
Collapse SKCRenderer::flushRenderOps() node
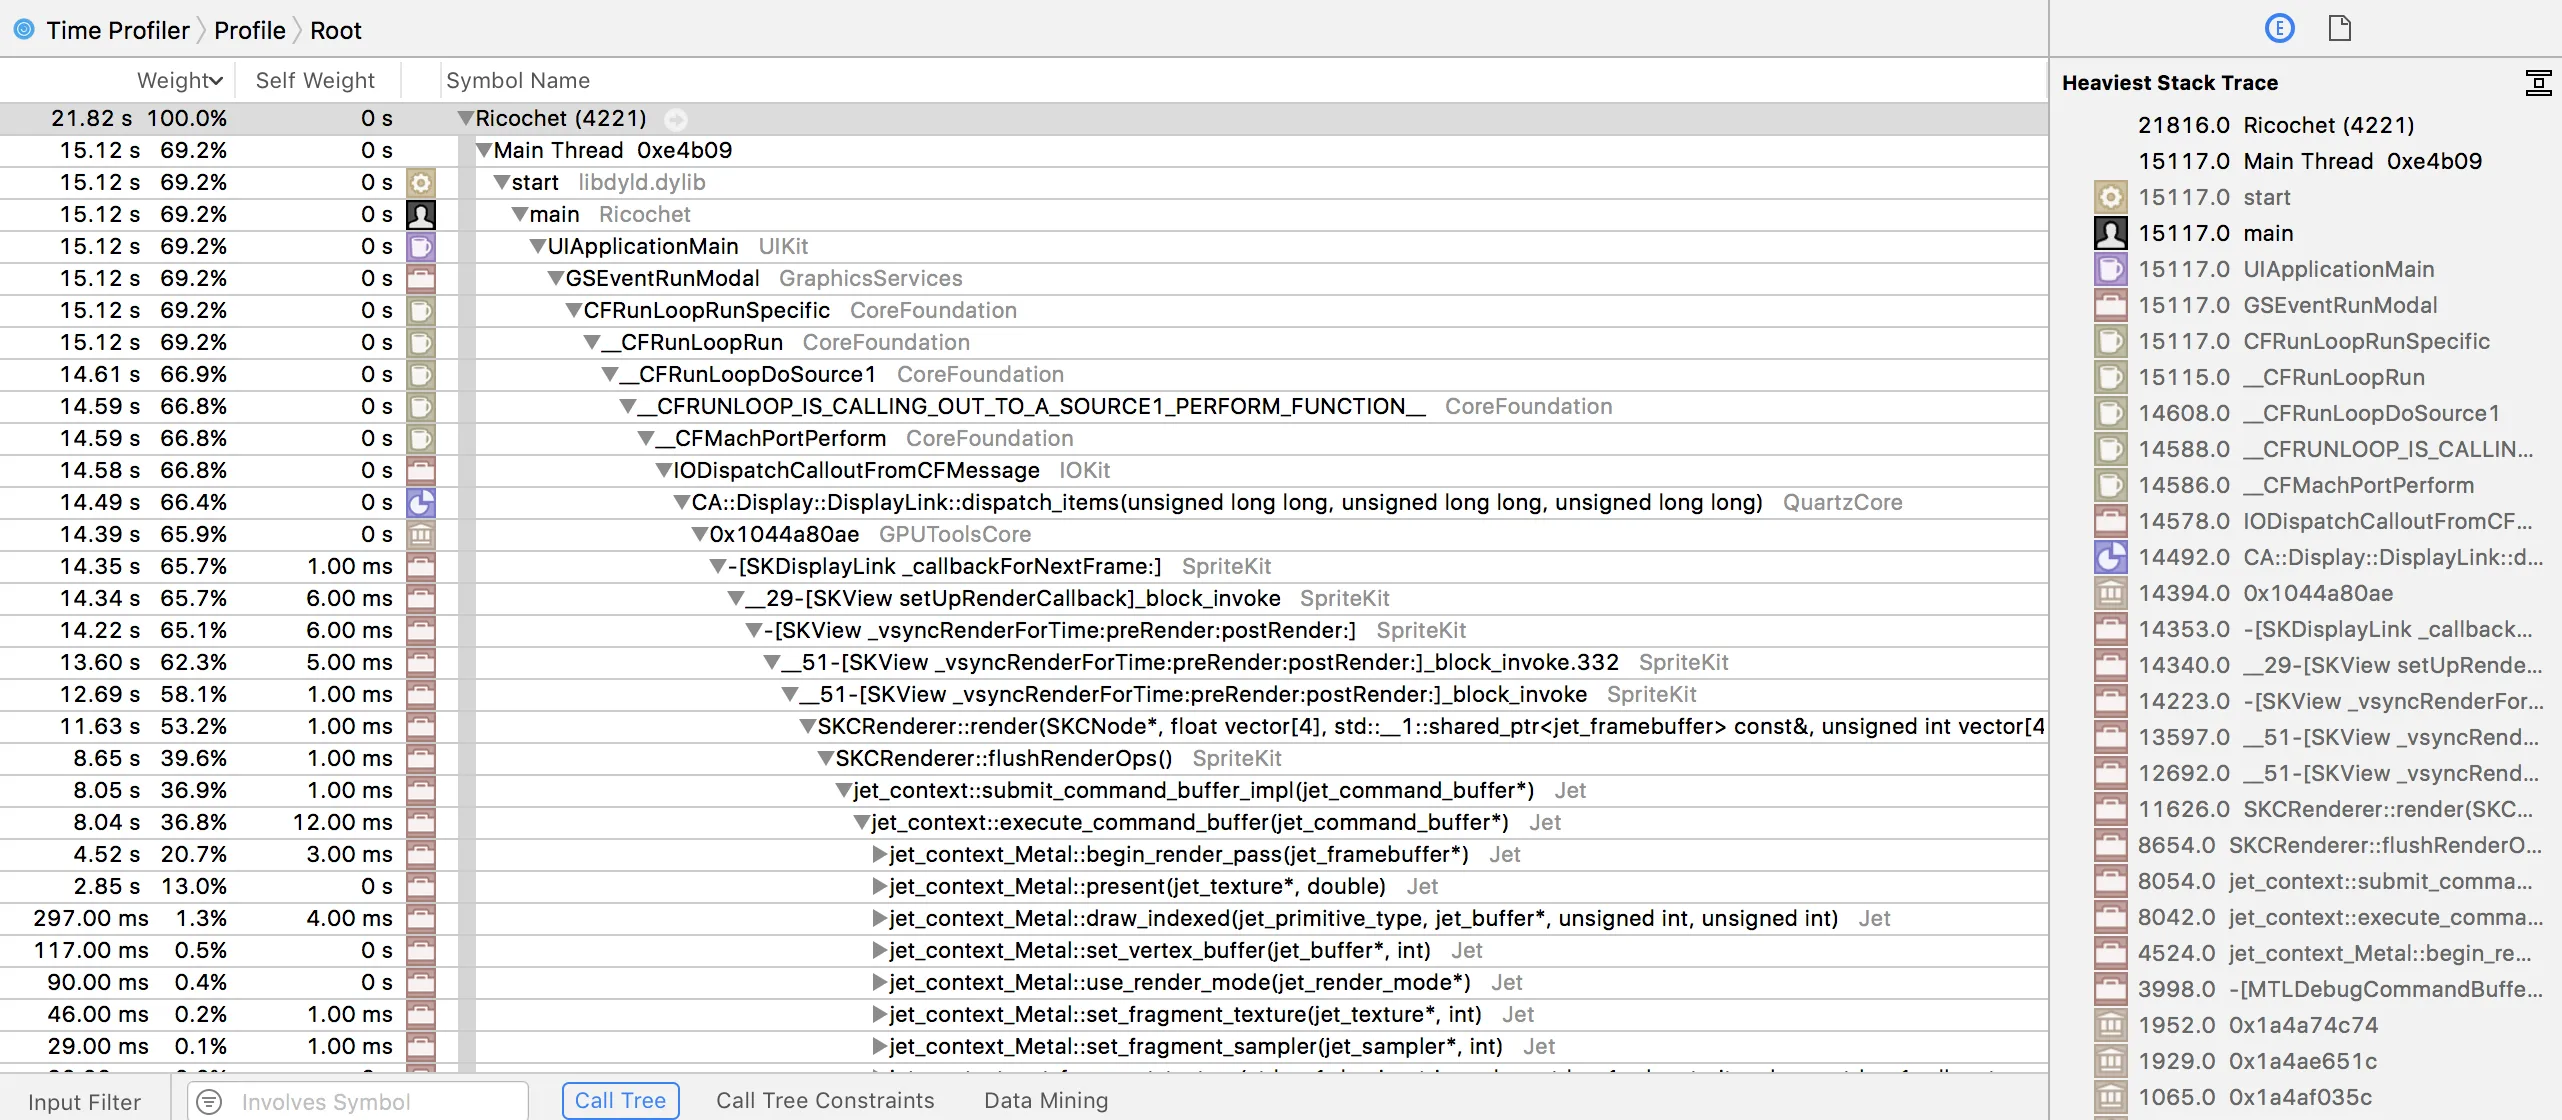pos(825,759)
